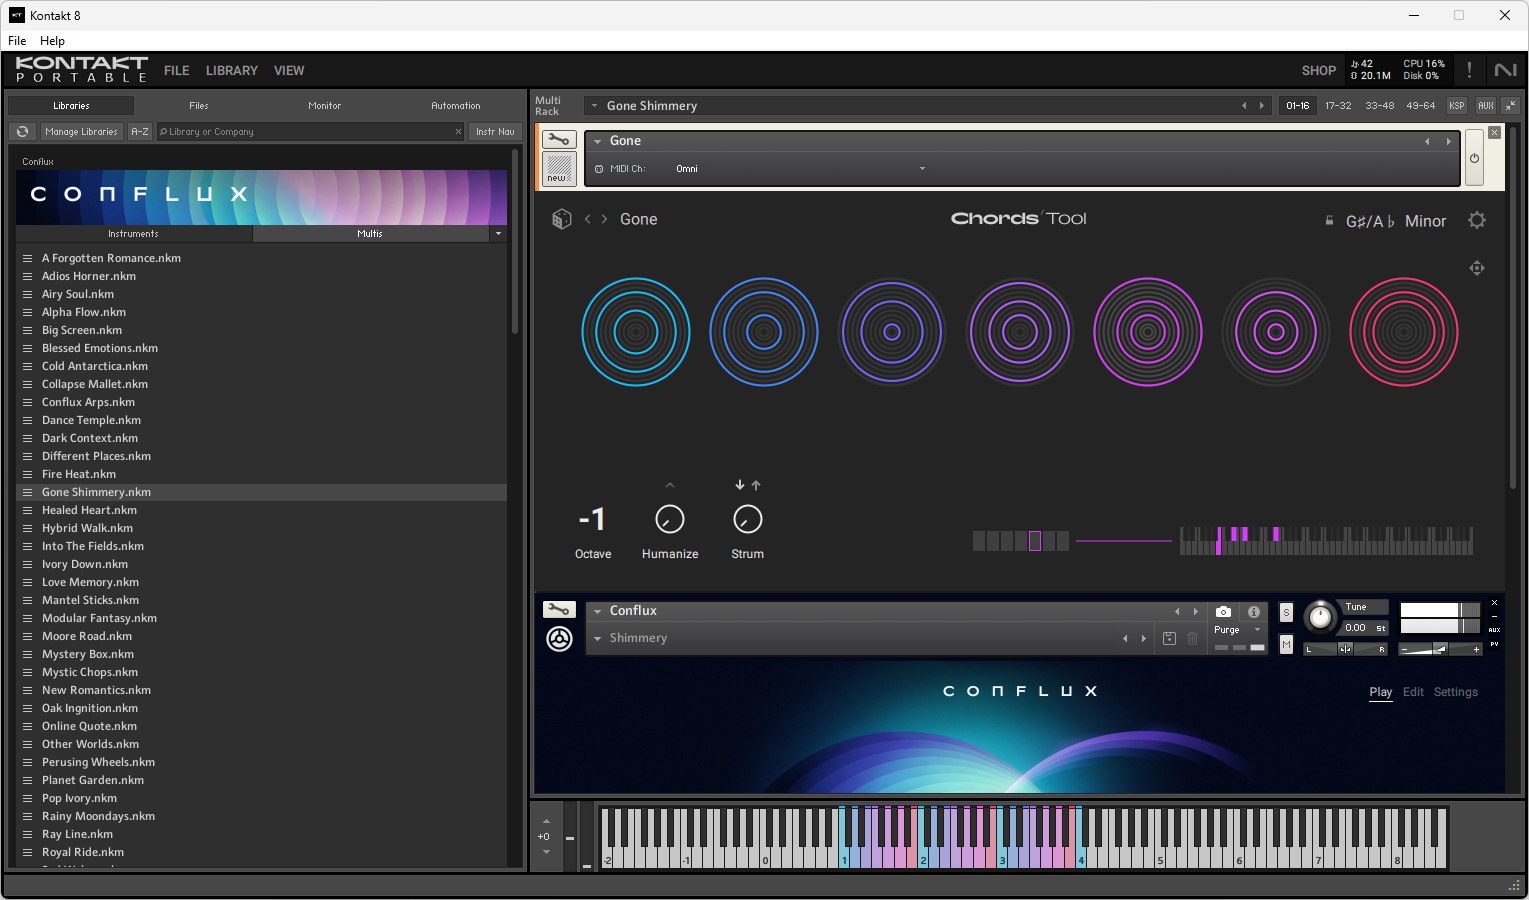Open the MIDI Ch Omni dropdown
Image resolution: width=1529 pixels, height=900 pixels.
click(801, 169)
